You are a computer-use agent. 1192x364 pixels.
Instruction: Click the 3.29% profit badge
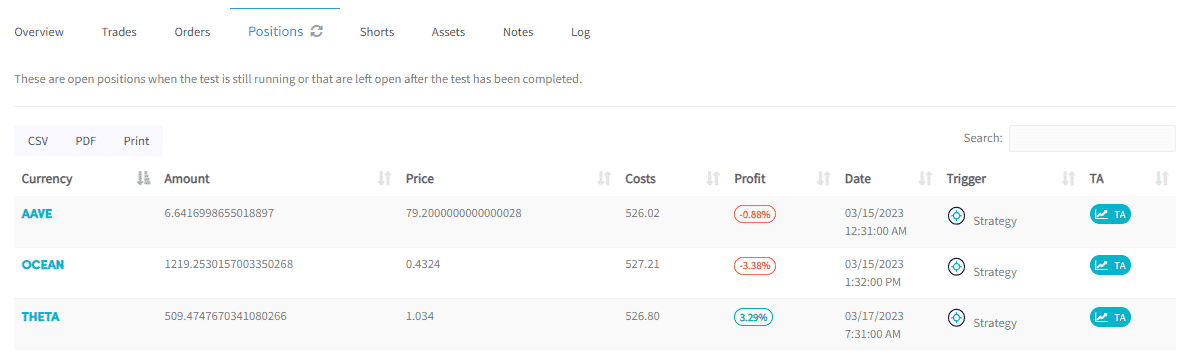tap(753, 317)
